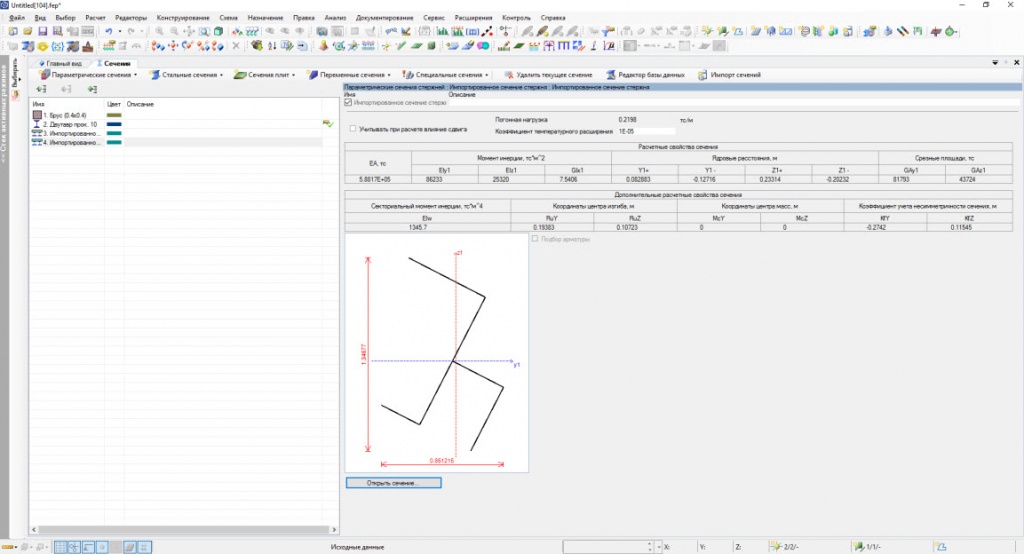
Task: Click the status bar icon left of 2/2/-
Action: pyautogui.click(x=775, y=546)
